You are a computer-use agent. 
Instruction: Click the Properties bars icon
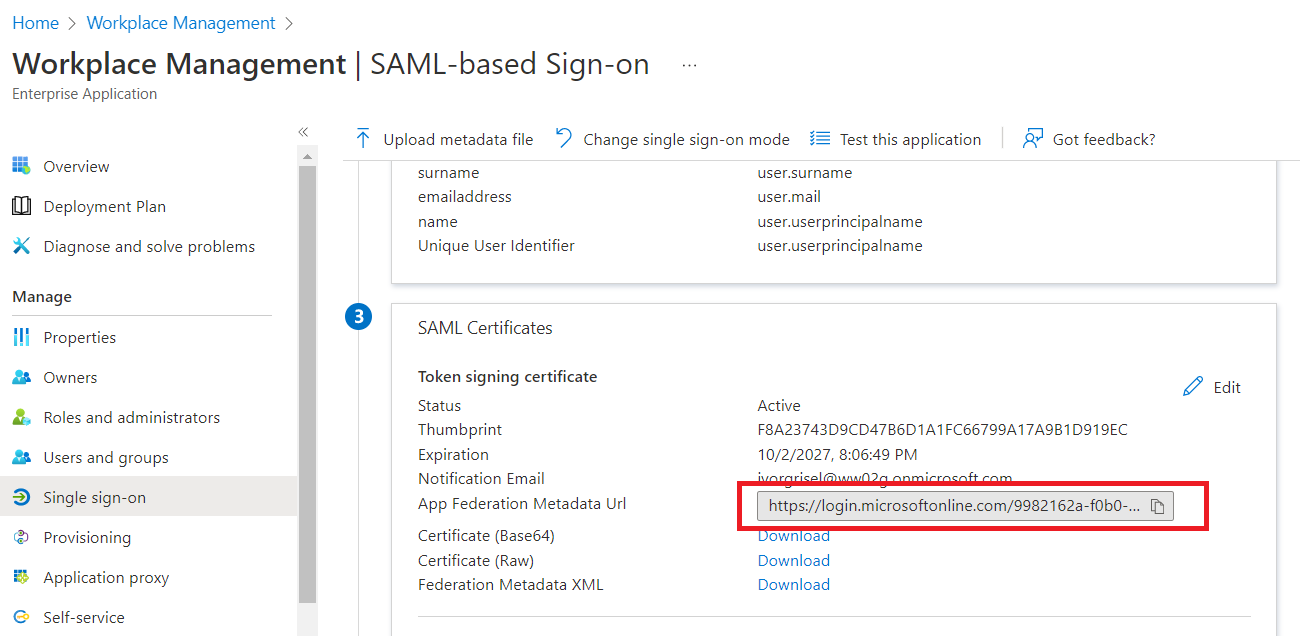click(x=21, y=337)
